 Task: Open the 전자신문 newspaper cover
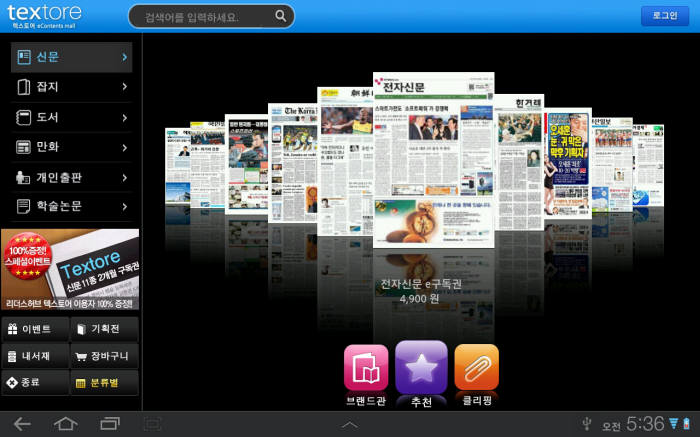(x=434, y=160)
